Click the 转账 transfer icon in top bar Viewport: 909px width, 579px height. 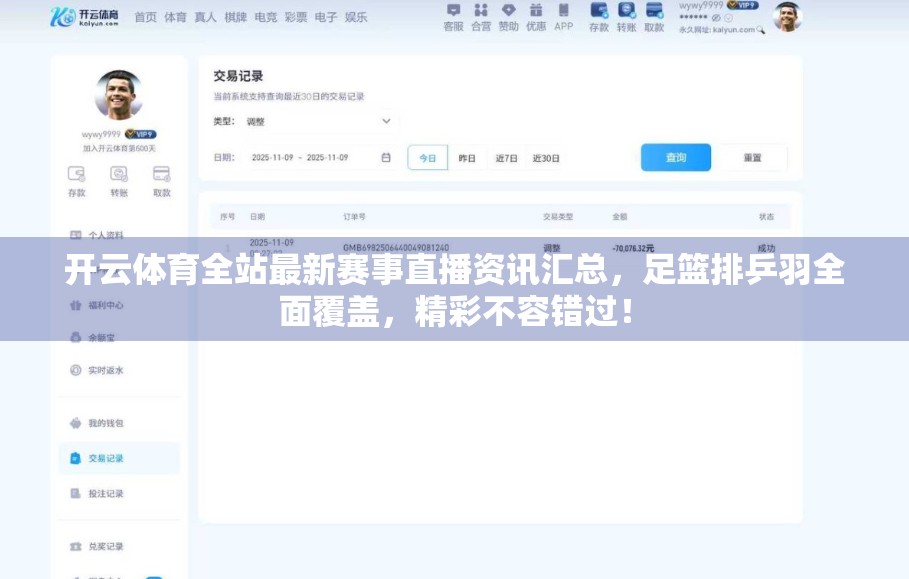[625, 18]
